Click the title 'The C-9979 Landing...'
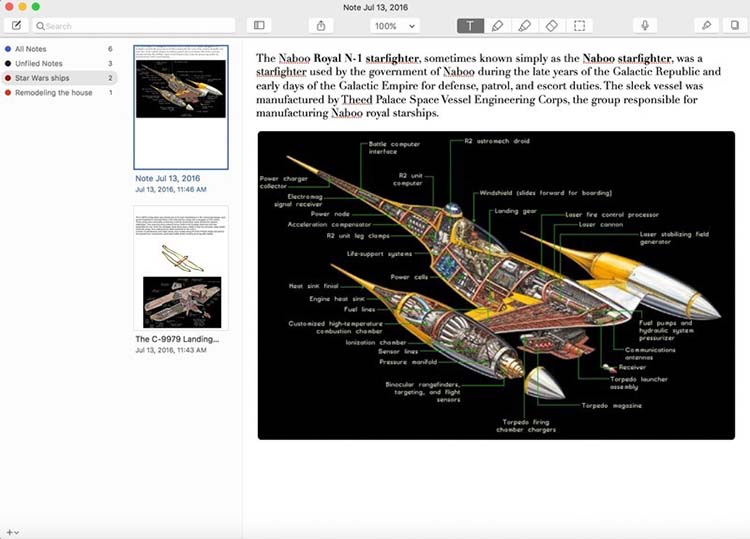Viewport: 750px width, 539px height. pos(177,339)
